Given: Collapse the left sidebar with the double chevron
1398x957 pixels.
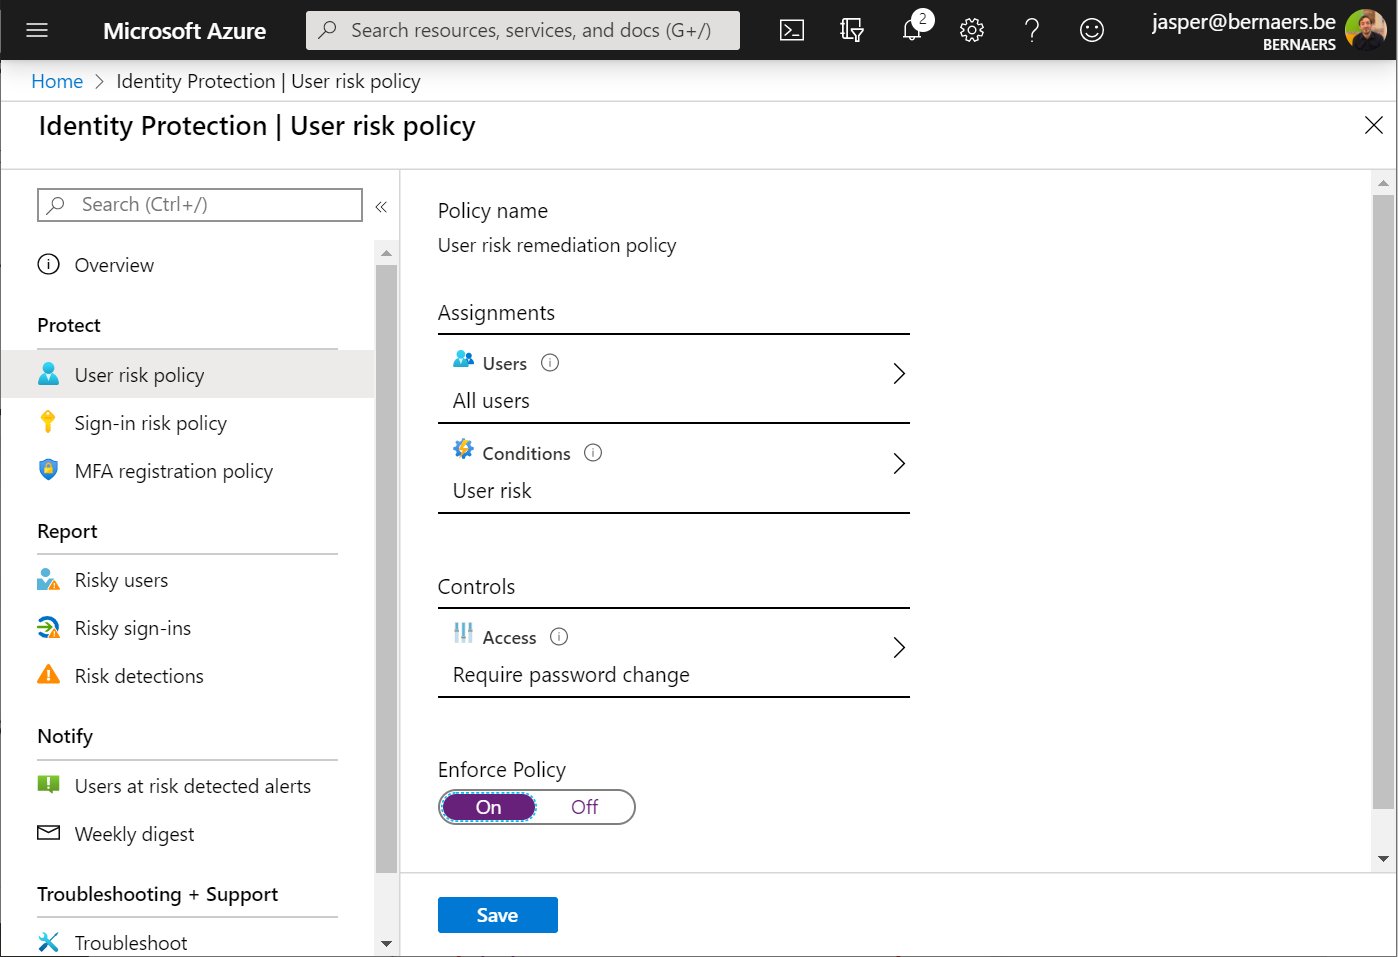Looking at the screenshot, I should tap(381, 206).
